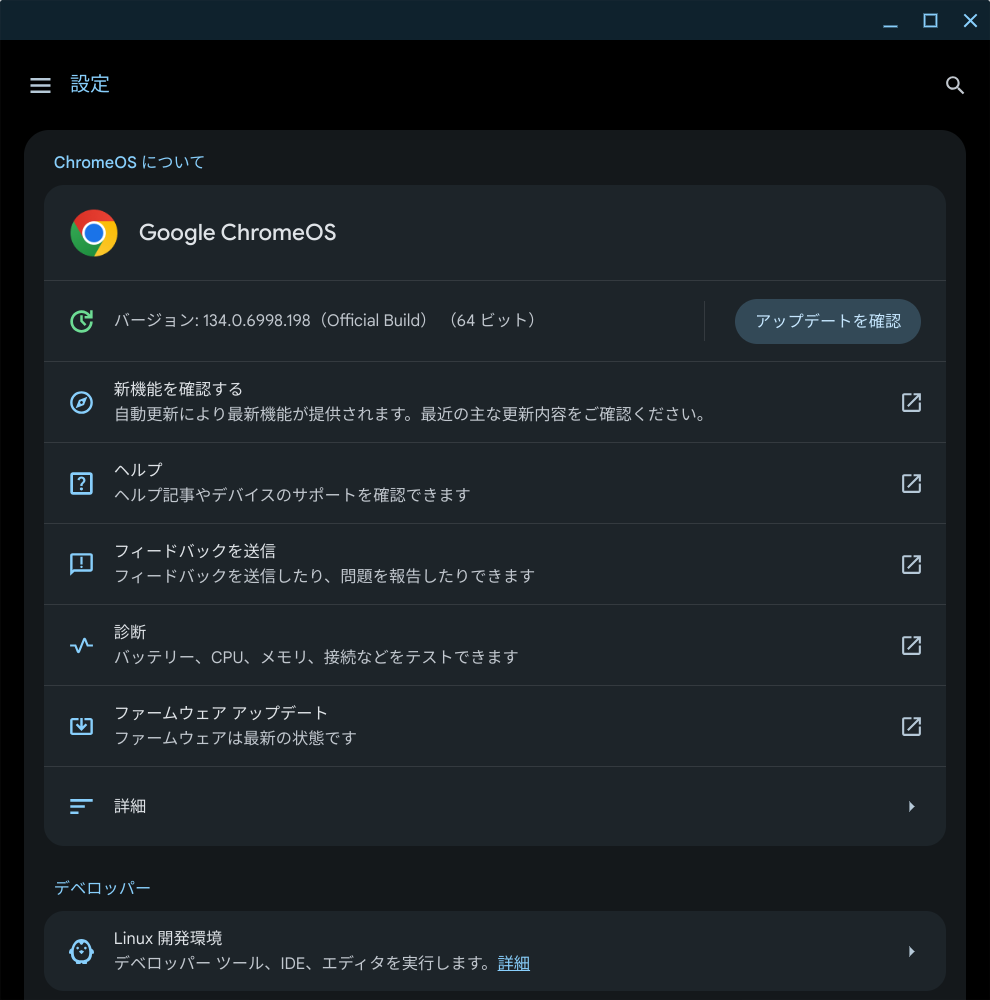The height and width of the screenshot is (1000, 990).
Task: Click the version number text 134.0.6998.198
Action: coord(256,321)
